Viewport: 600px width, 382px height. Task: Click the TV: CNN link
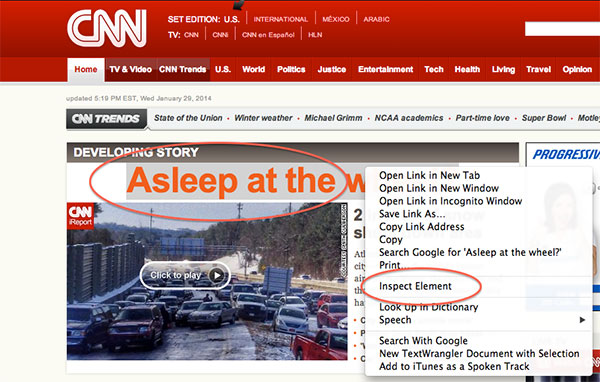pos(191,35)
